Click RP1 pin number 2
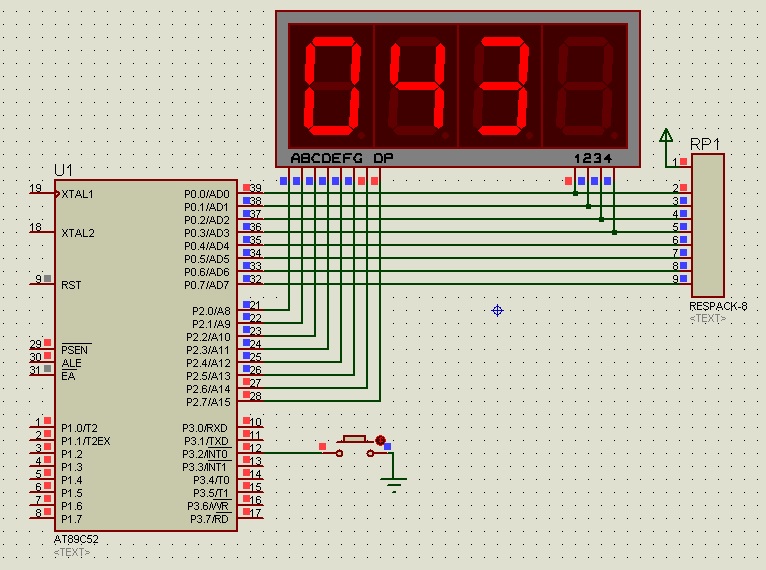The height and width of the screenshot is (570, 766). pos(675,188)
